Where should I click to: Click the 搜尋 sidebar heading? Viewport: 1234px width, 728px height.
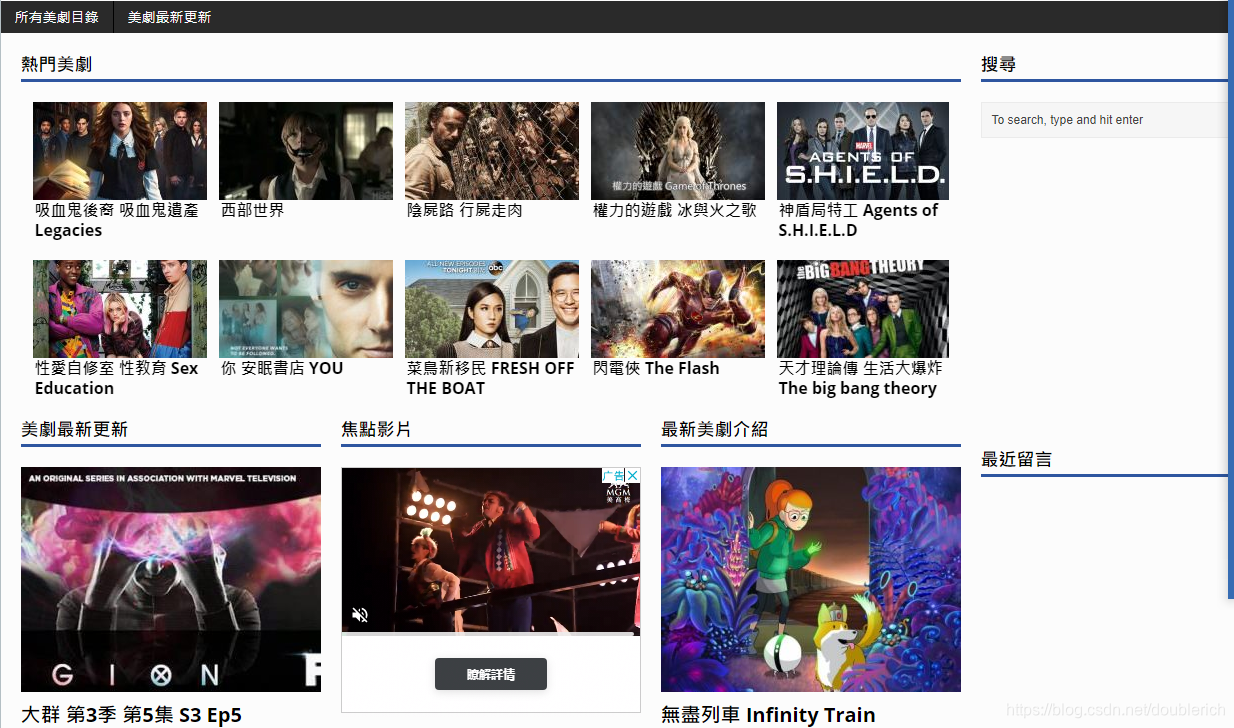(x=999, y=64)
